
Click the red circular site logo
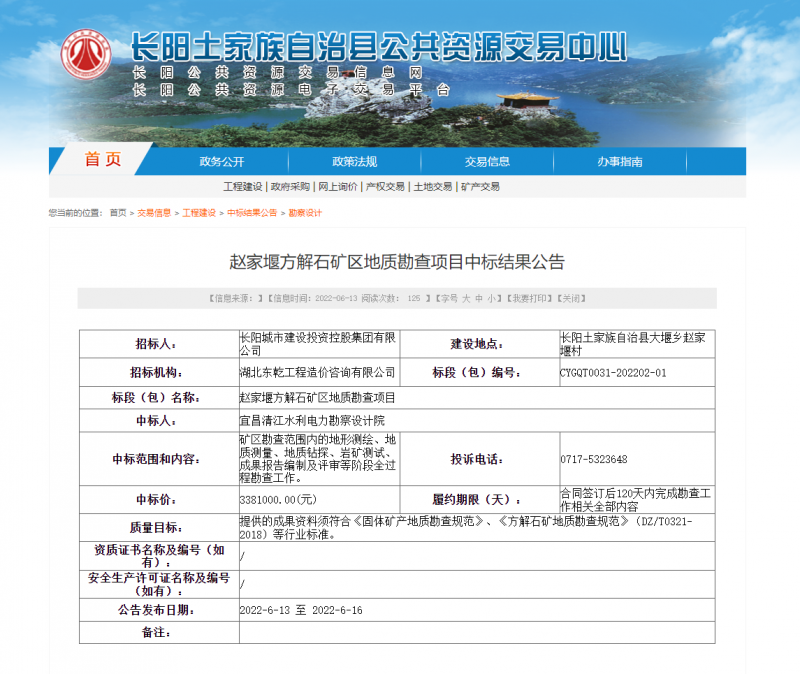pyautogui.click(x=86, y=54)
